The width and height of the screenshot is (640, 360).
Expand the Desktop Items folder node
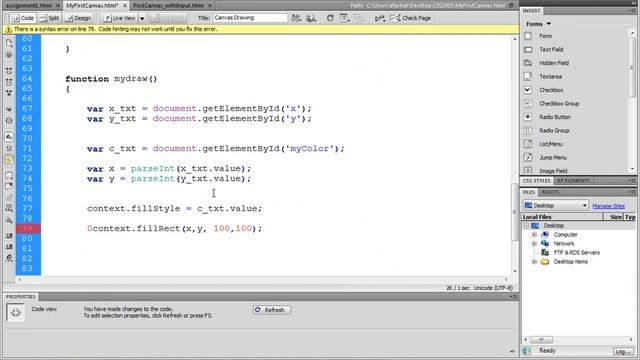tap(534, 262)
